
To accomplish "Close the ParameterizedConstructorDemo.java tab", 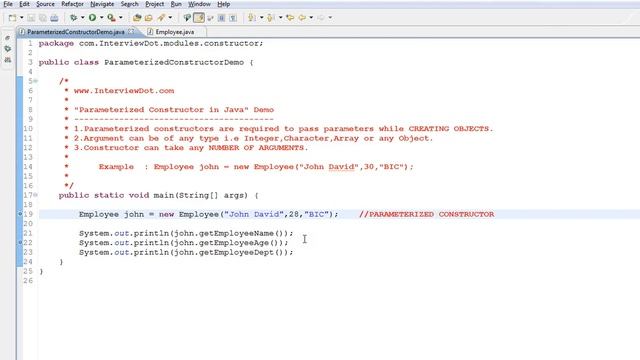I will pyautogui.click(x=131, y=31).
